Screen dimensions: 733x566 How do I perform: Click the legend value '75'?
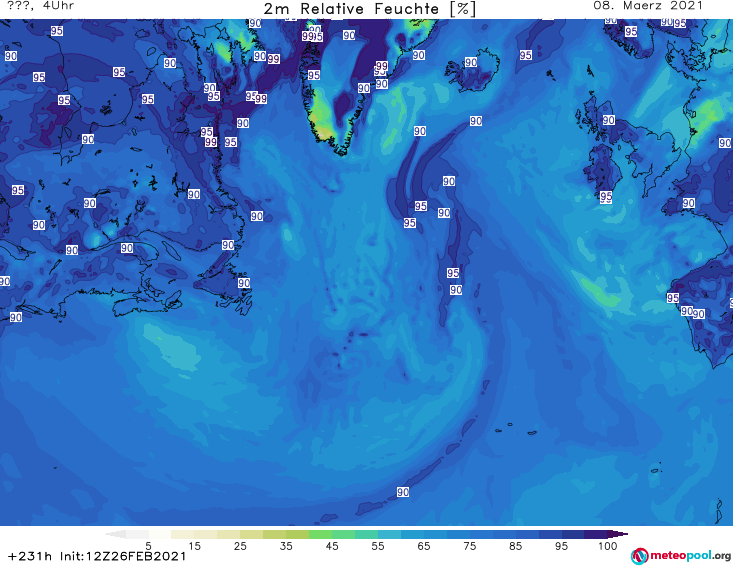470,546
